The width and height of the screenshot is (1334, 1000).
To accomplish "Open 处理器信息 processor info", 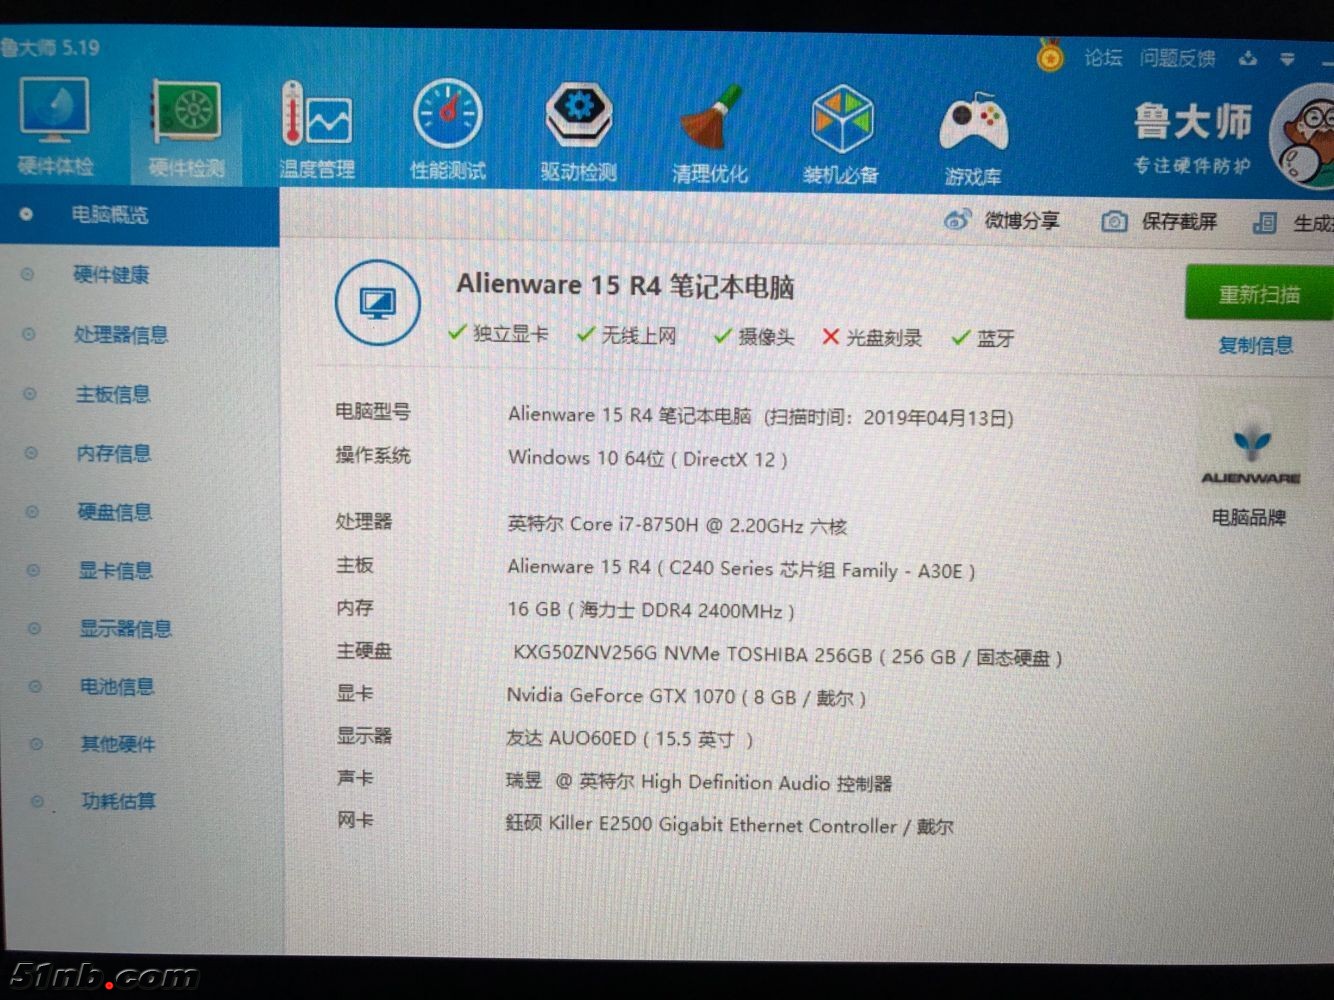I will tap(120, 335).
